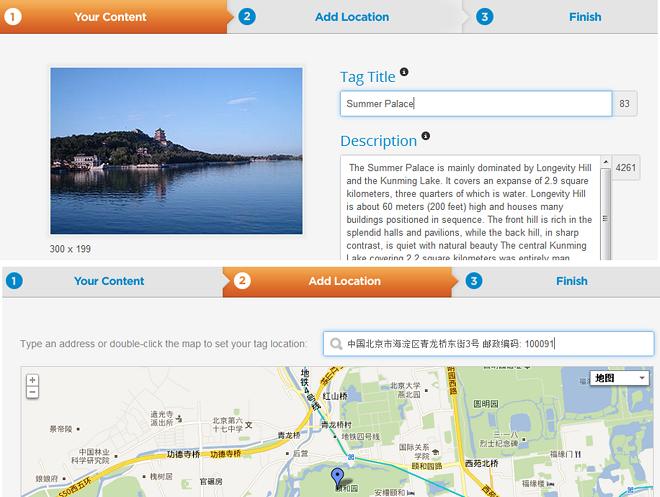
Task: Click the Tag Title info icon
Action: click(x=404, y=72)
